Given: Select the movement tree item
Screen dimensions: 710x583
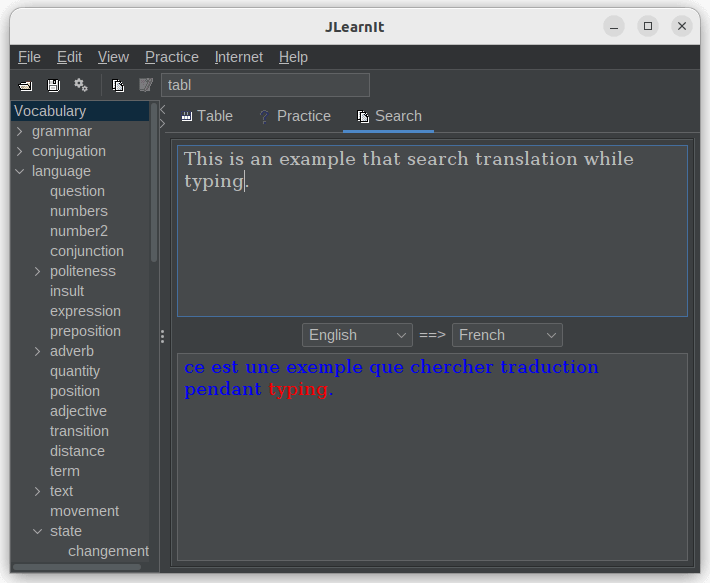Looking at the screenshot, I should (x=85, y=511).
